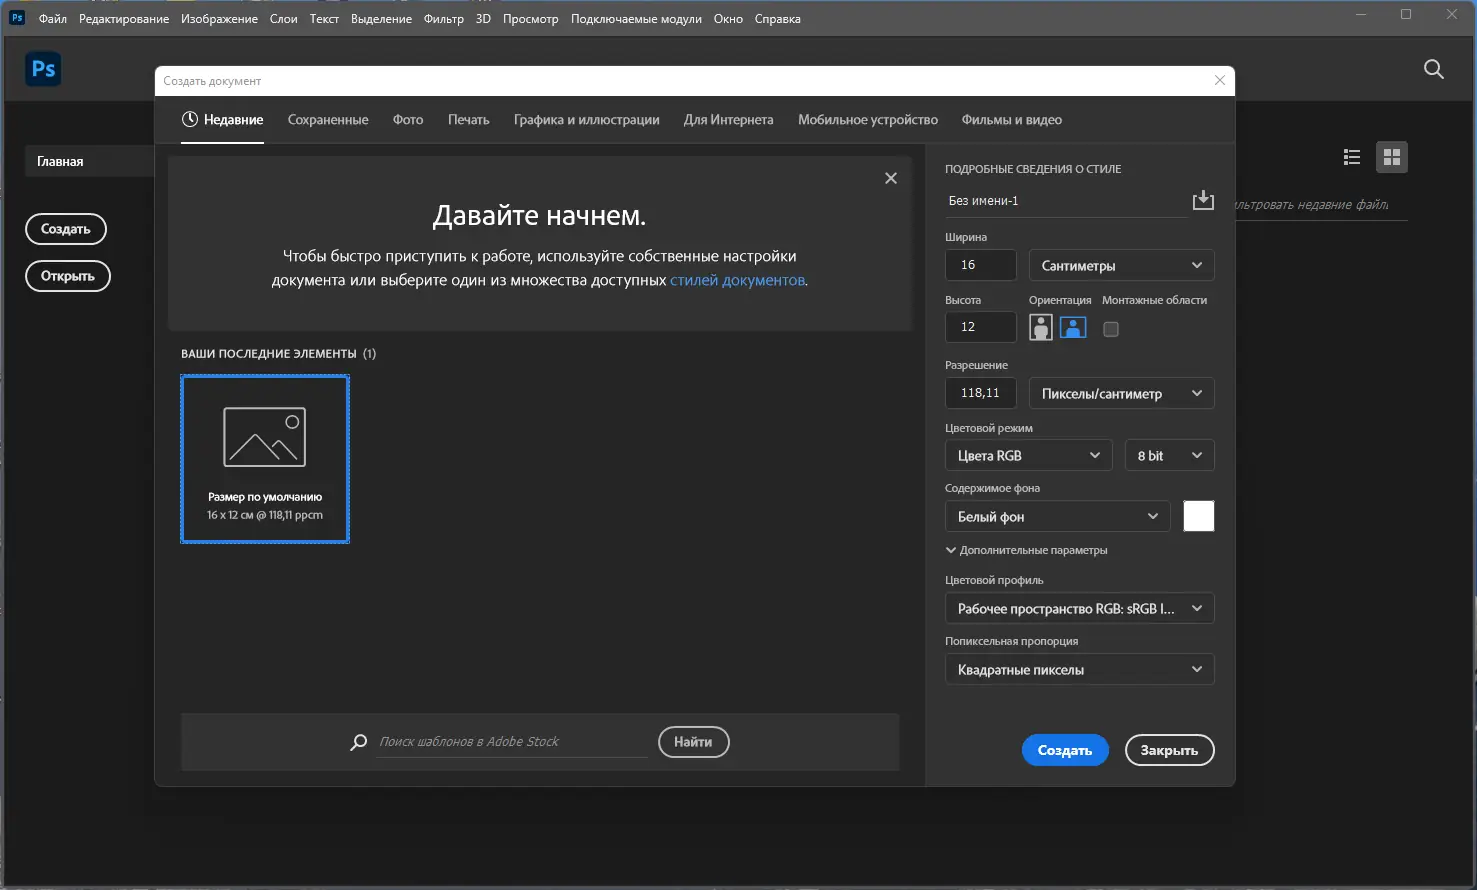The height and width of the screenshot is (890, 1477).
Task: Dismiss the Давайте начнем banner
Action: (x=891, y=178)
